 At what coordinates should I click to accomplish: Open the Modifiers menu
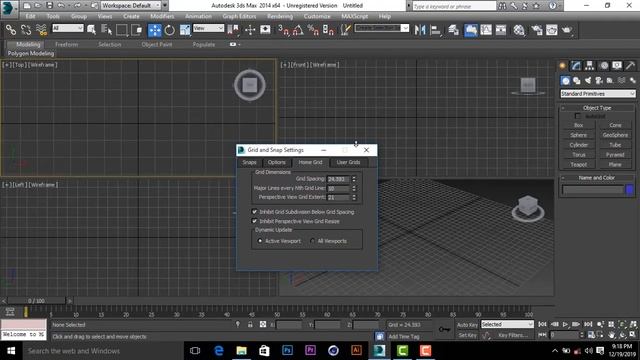click(x=162, y=16)
